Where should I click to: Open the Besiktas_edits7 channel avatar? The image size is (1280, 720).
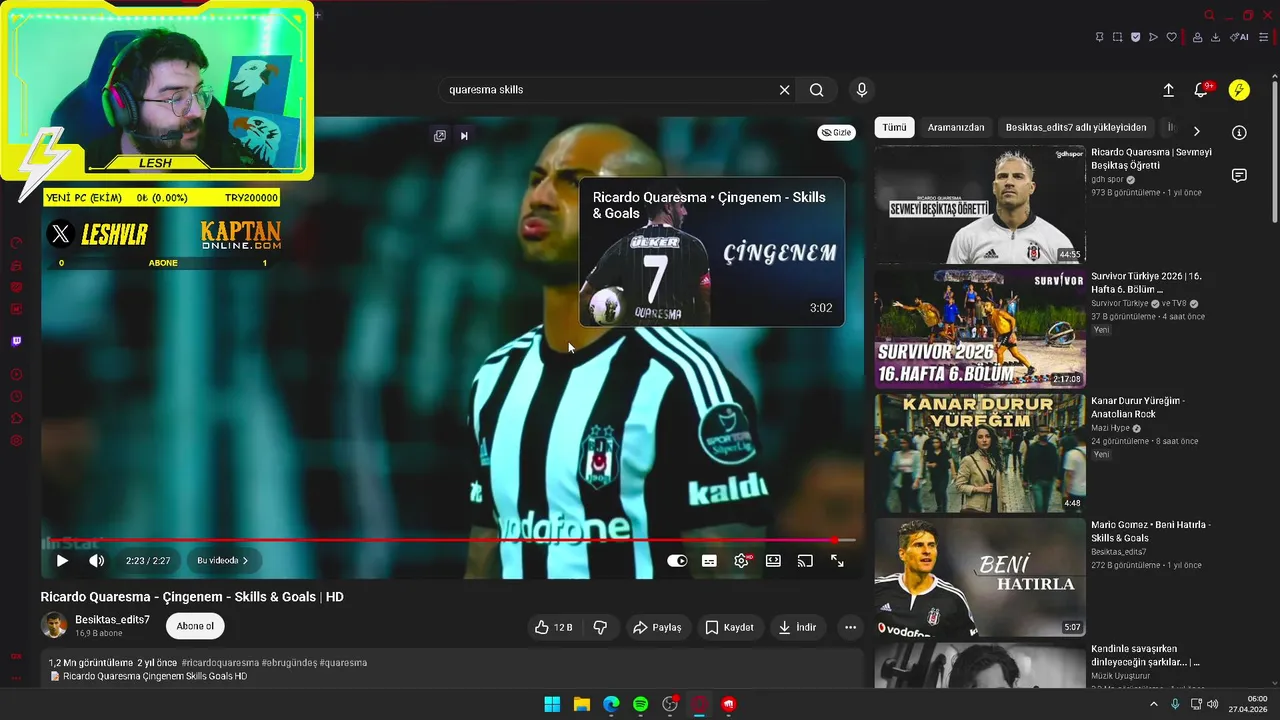pos(54,626)
